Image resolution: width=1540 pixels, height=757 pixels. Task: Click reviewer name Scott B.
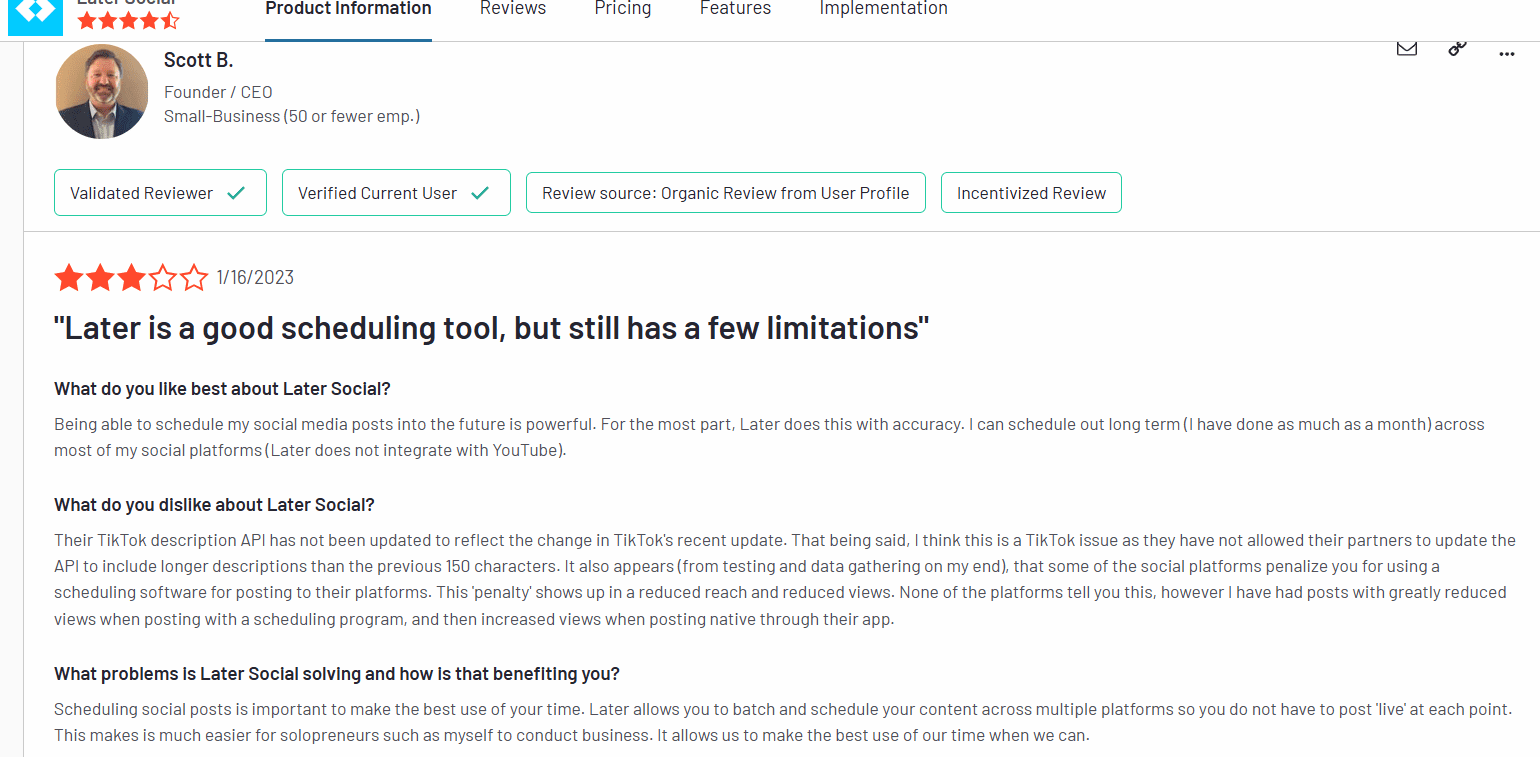[198, 60]
